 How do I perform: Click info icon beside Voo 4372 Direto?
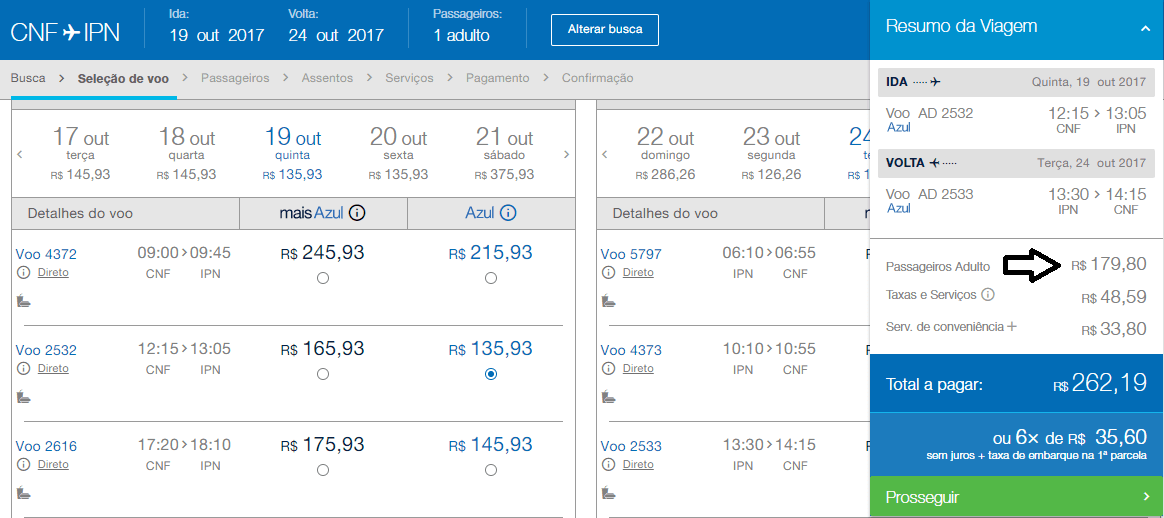point(23,273)
